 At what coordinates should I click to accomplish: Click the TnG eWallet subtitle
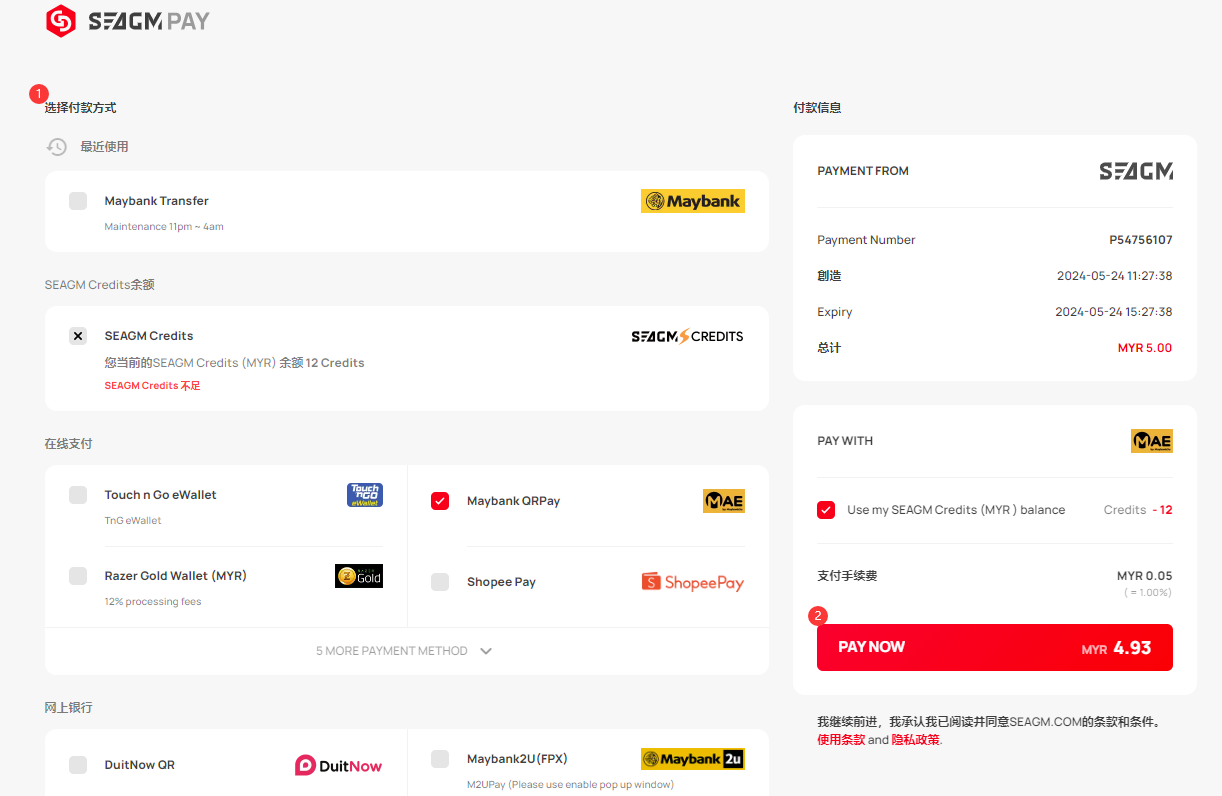point(133,521)
